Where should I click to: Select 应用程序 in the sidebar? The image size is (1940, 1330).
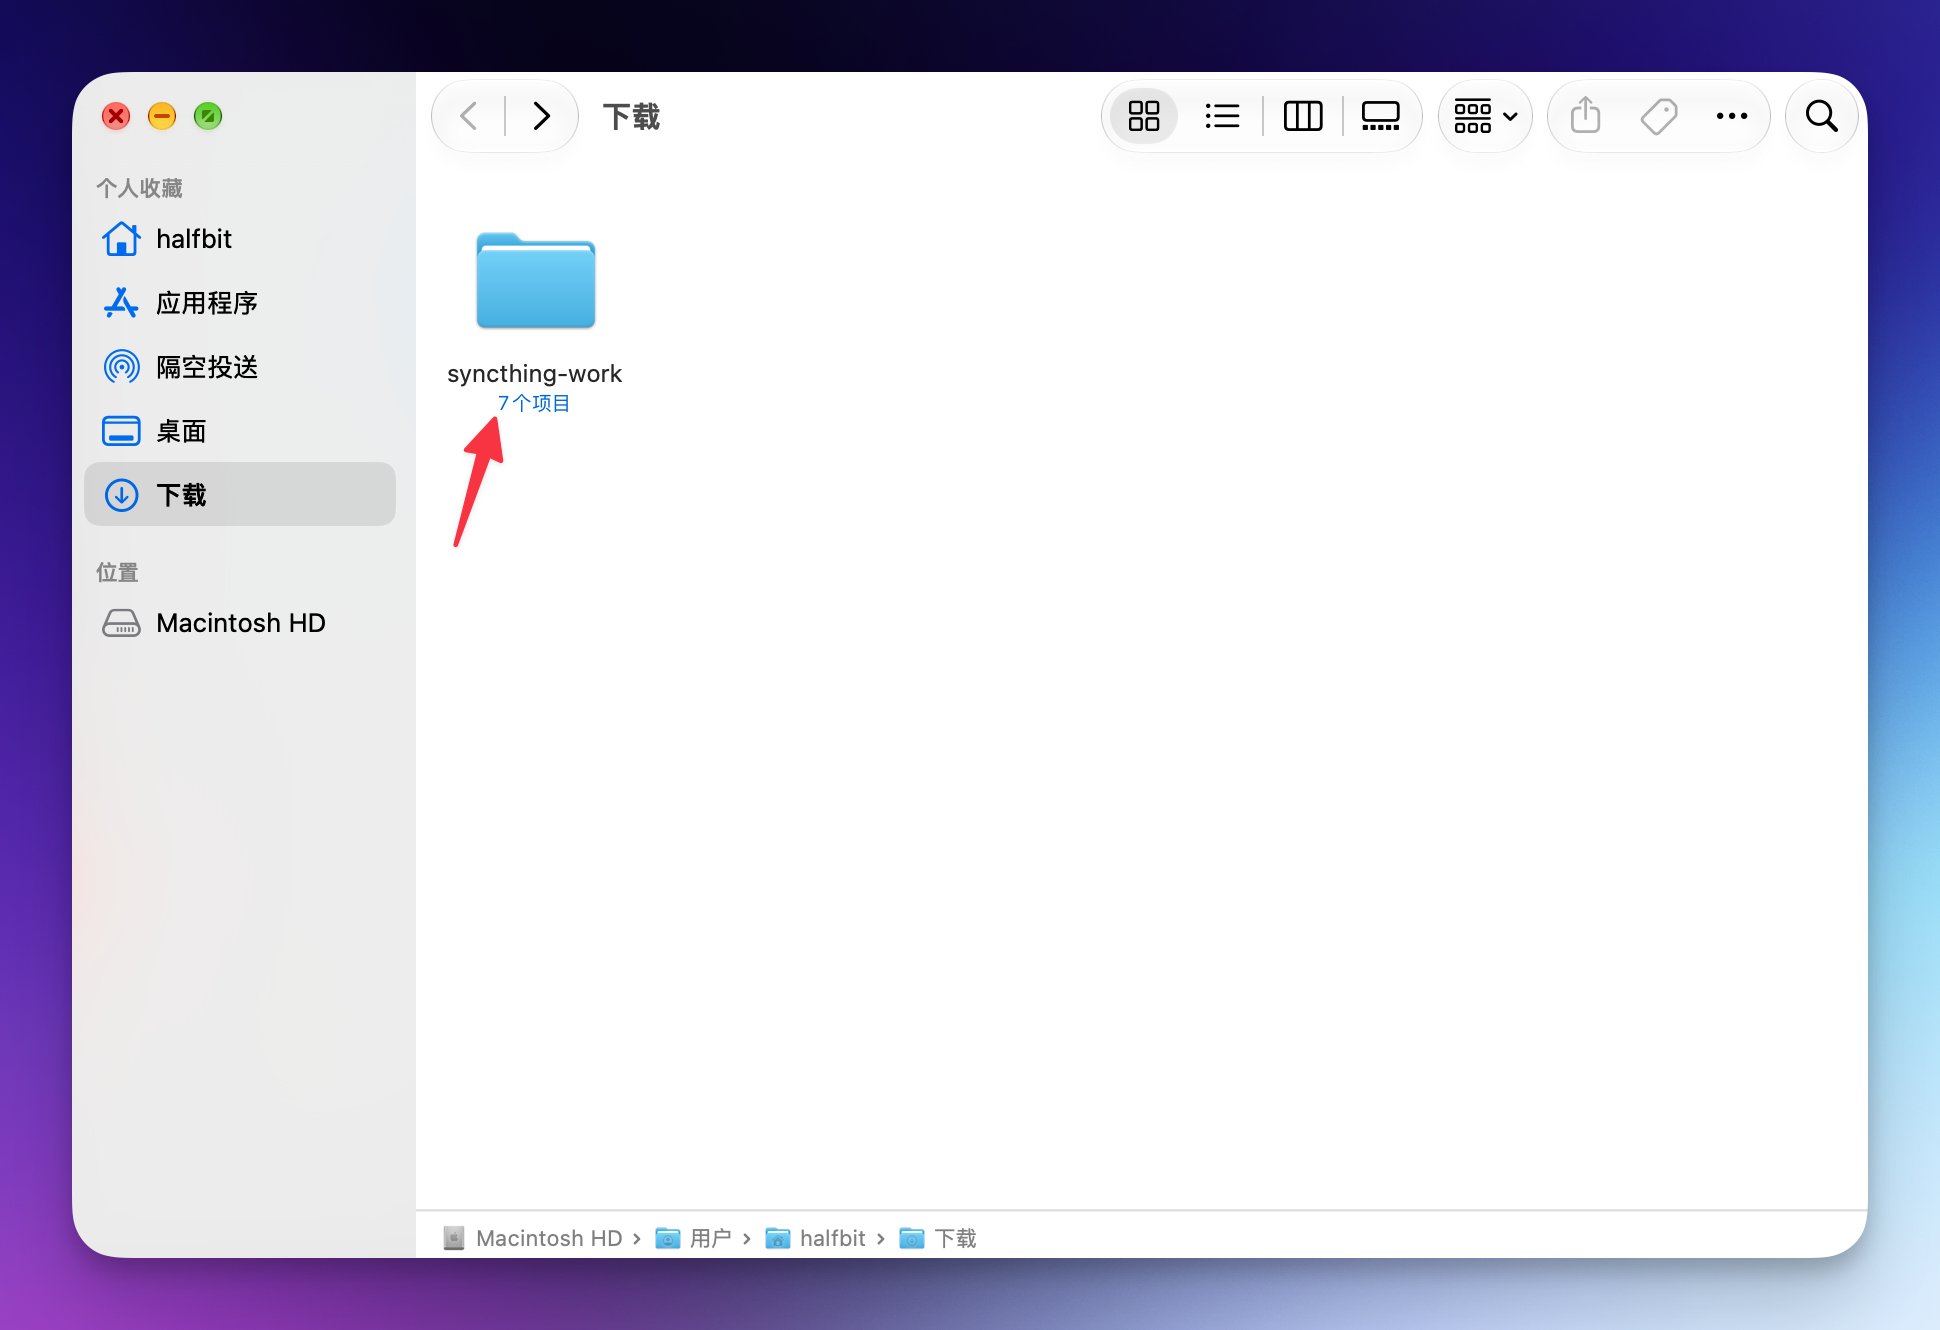click(240, 303)
